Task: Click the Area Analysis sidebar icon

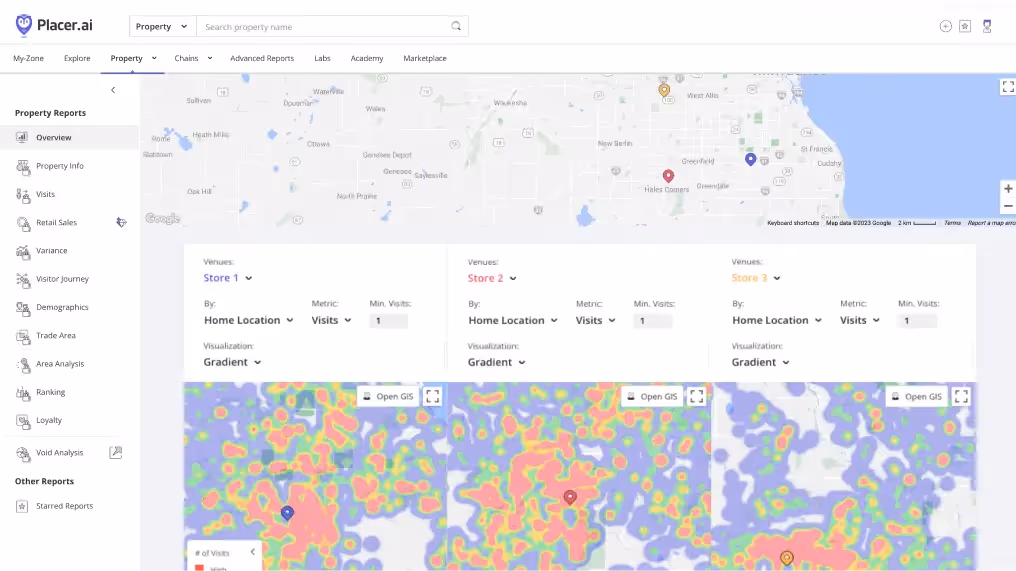Action: tap(23, 364)
